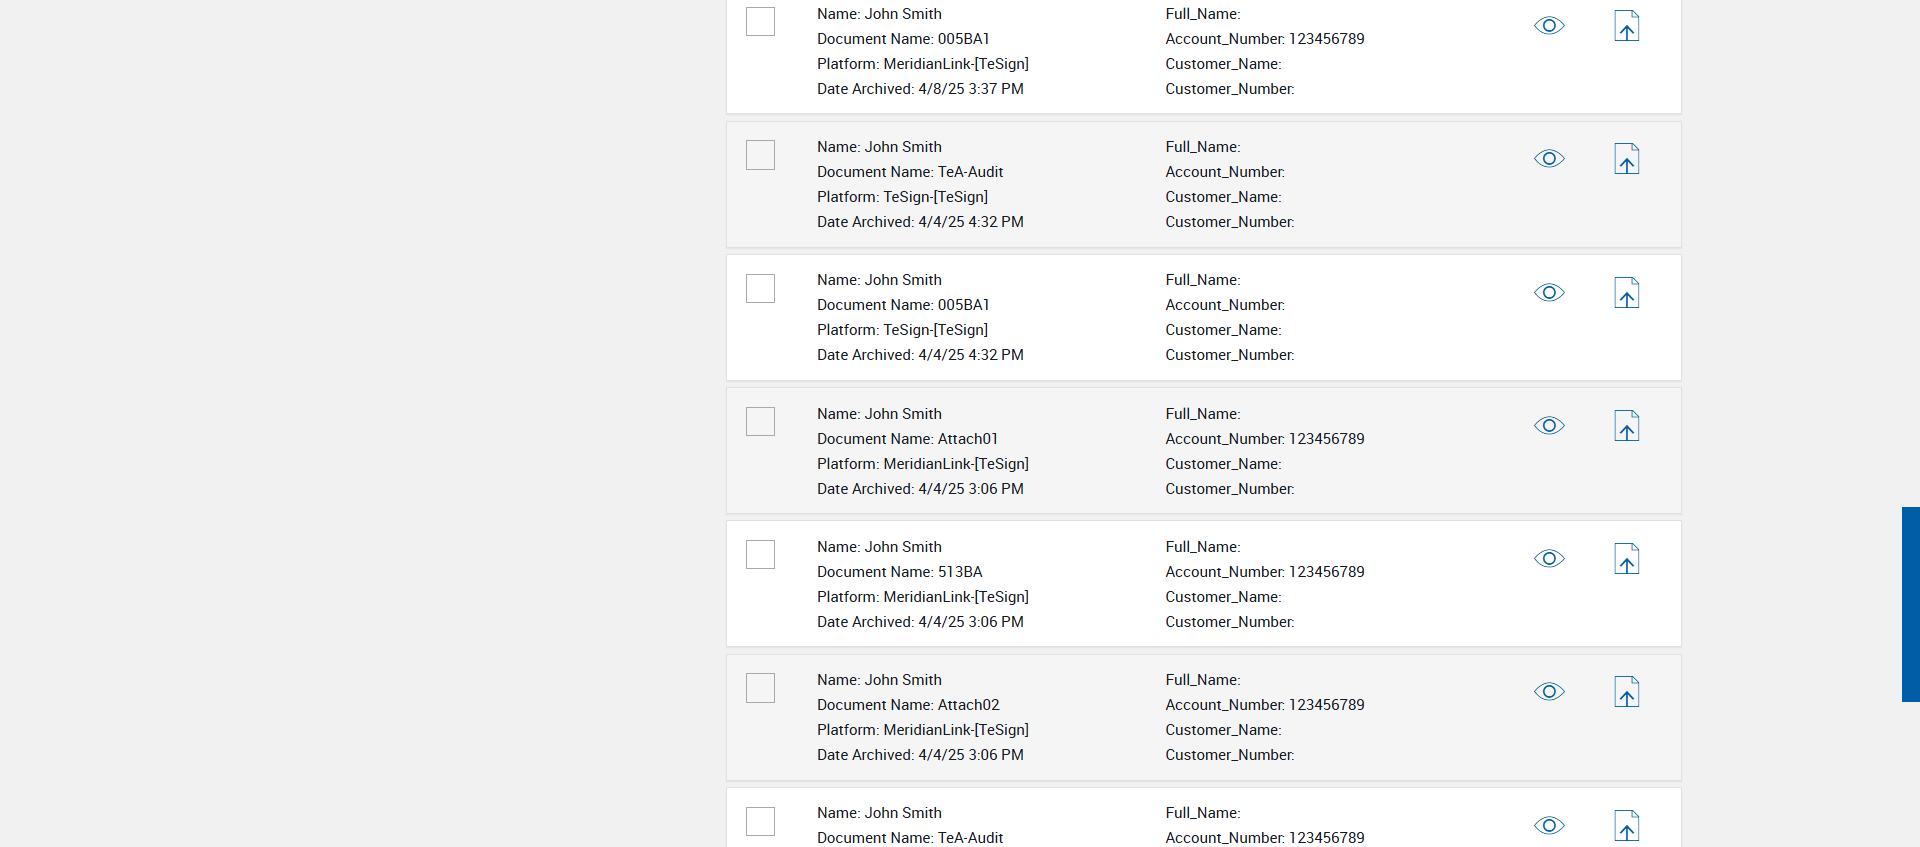This screenshot has width=1920, height=847.
Task: Preview the 513BA document with eye icon
Action: pos(1549,559)
